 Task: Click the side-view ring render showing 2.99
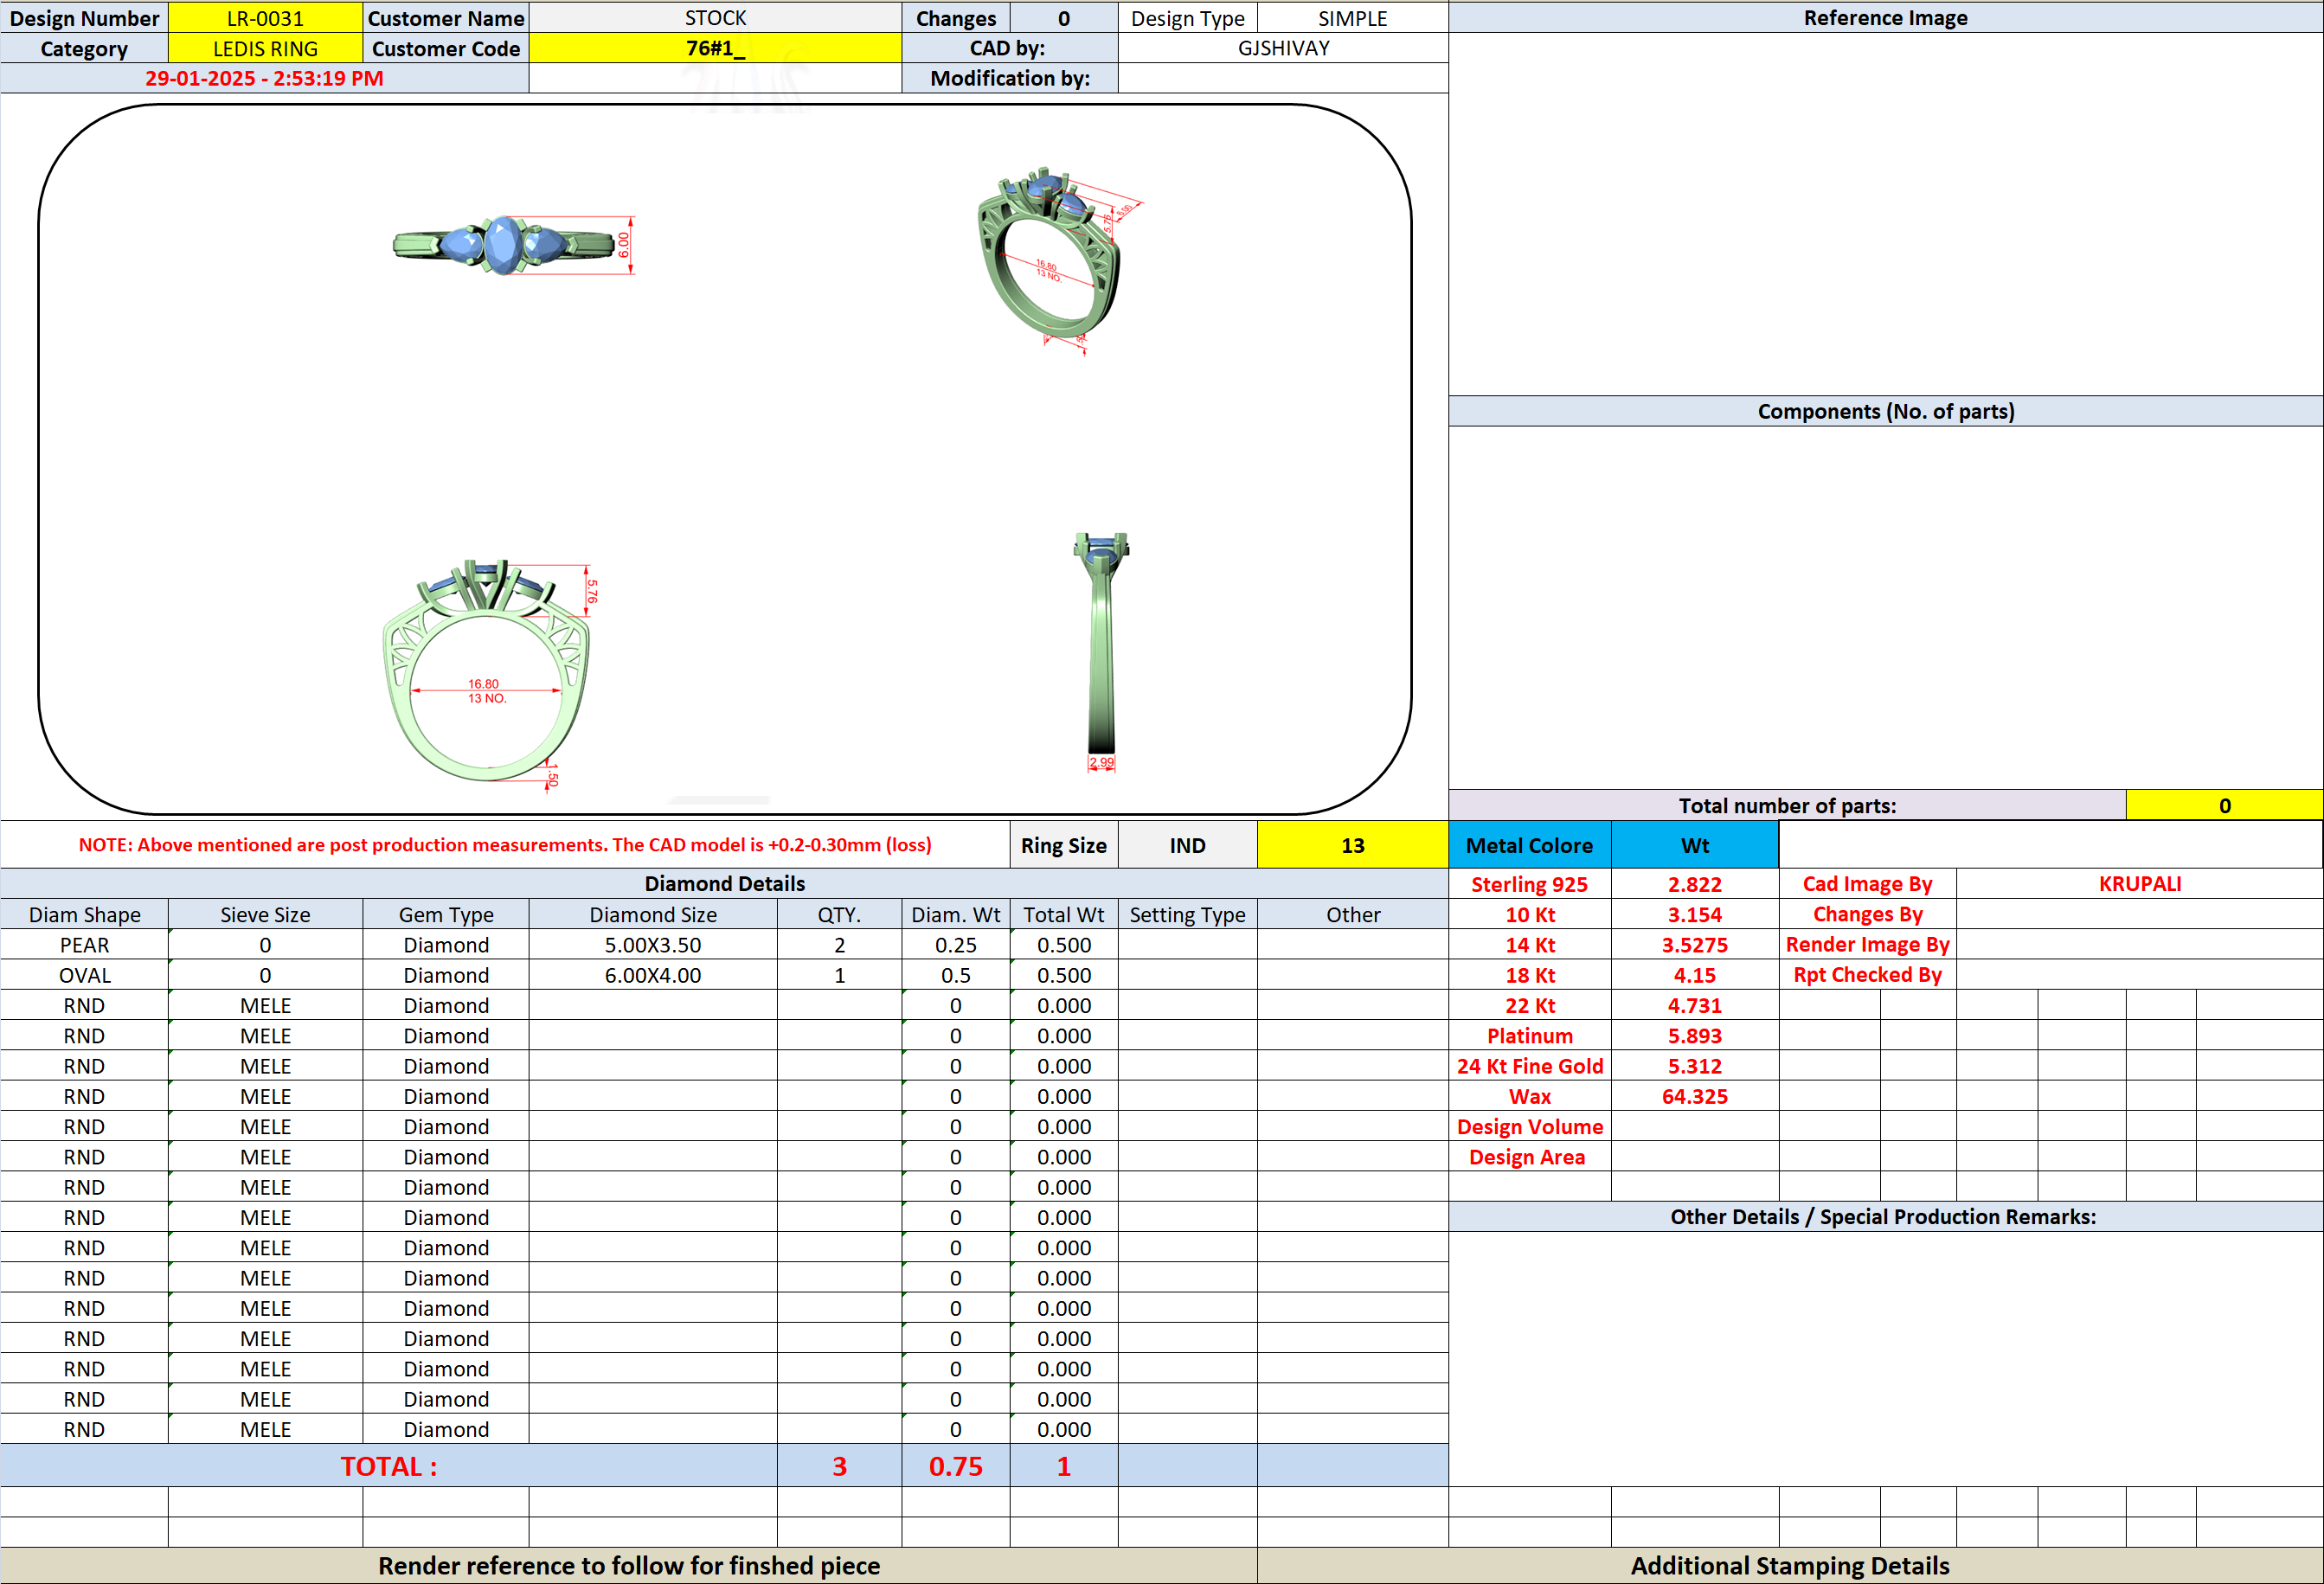pos(1101,651)
